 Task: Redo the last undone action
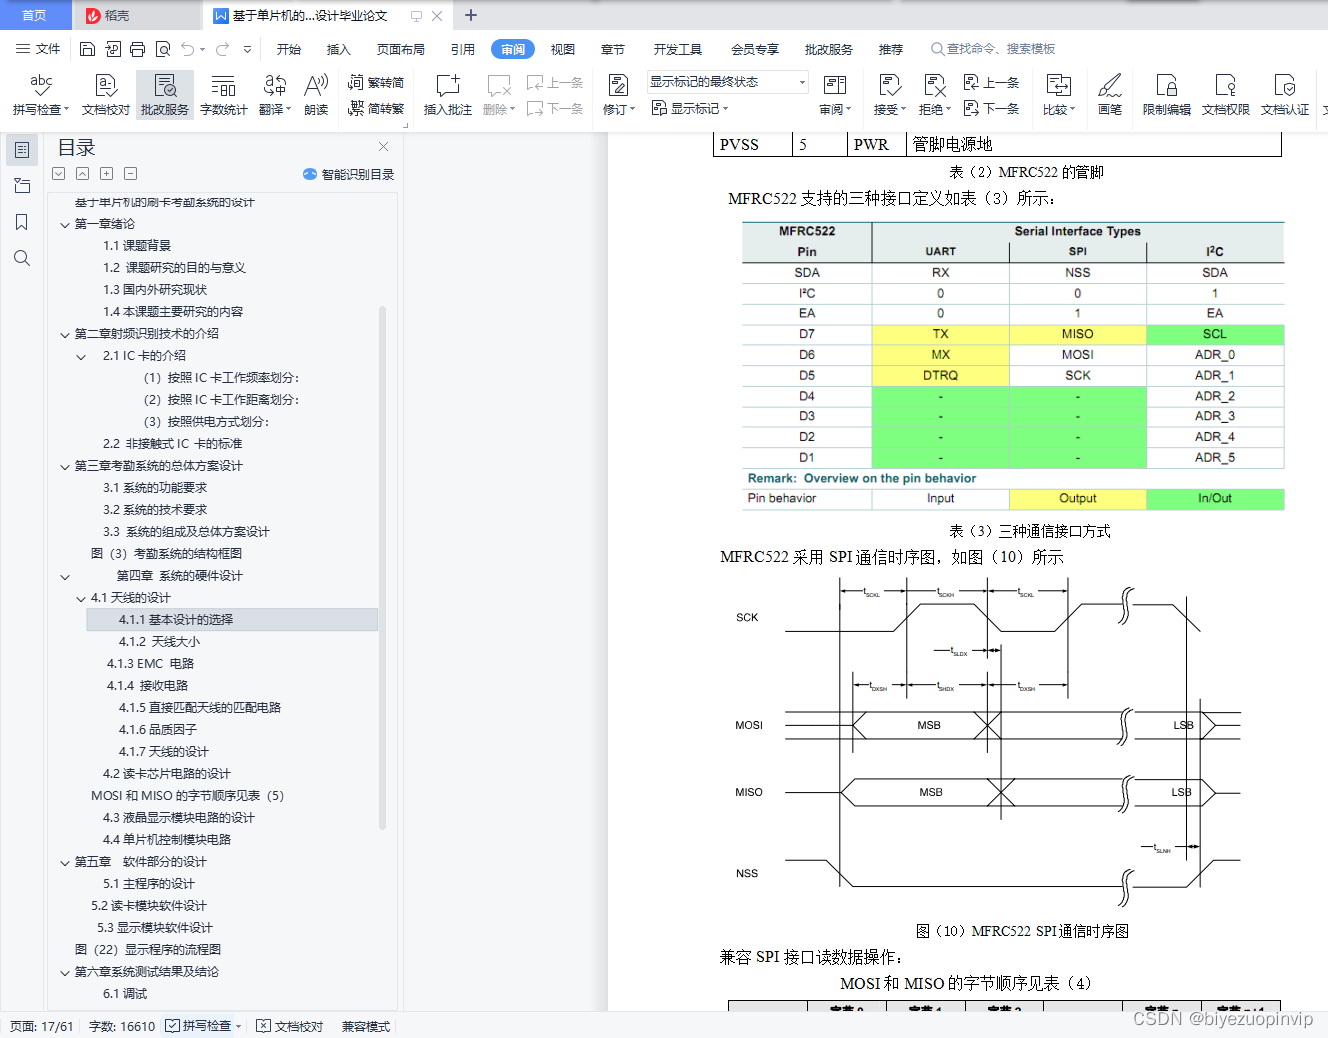[222, 49]
